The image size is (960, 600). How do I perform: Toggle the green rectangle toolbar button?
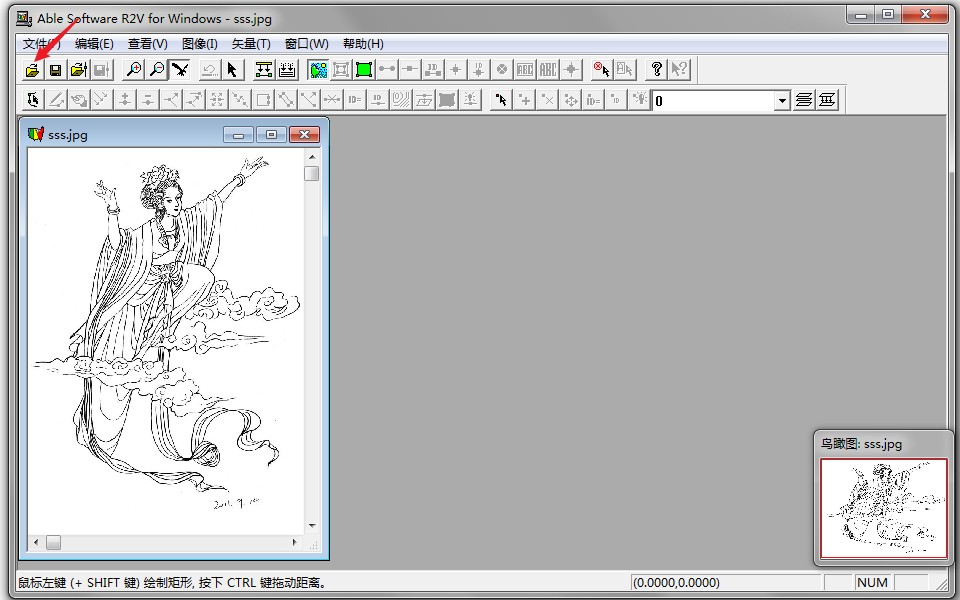click(x=363, y=70)
